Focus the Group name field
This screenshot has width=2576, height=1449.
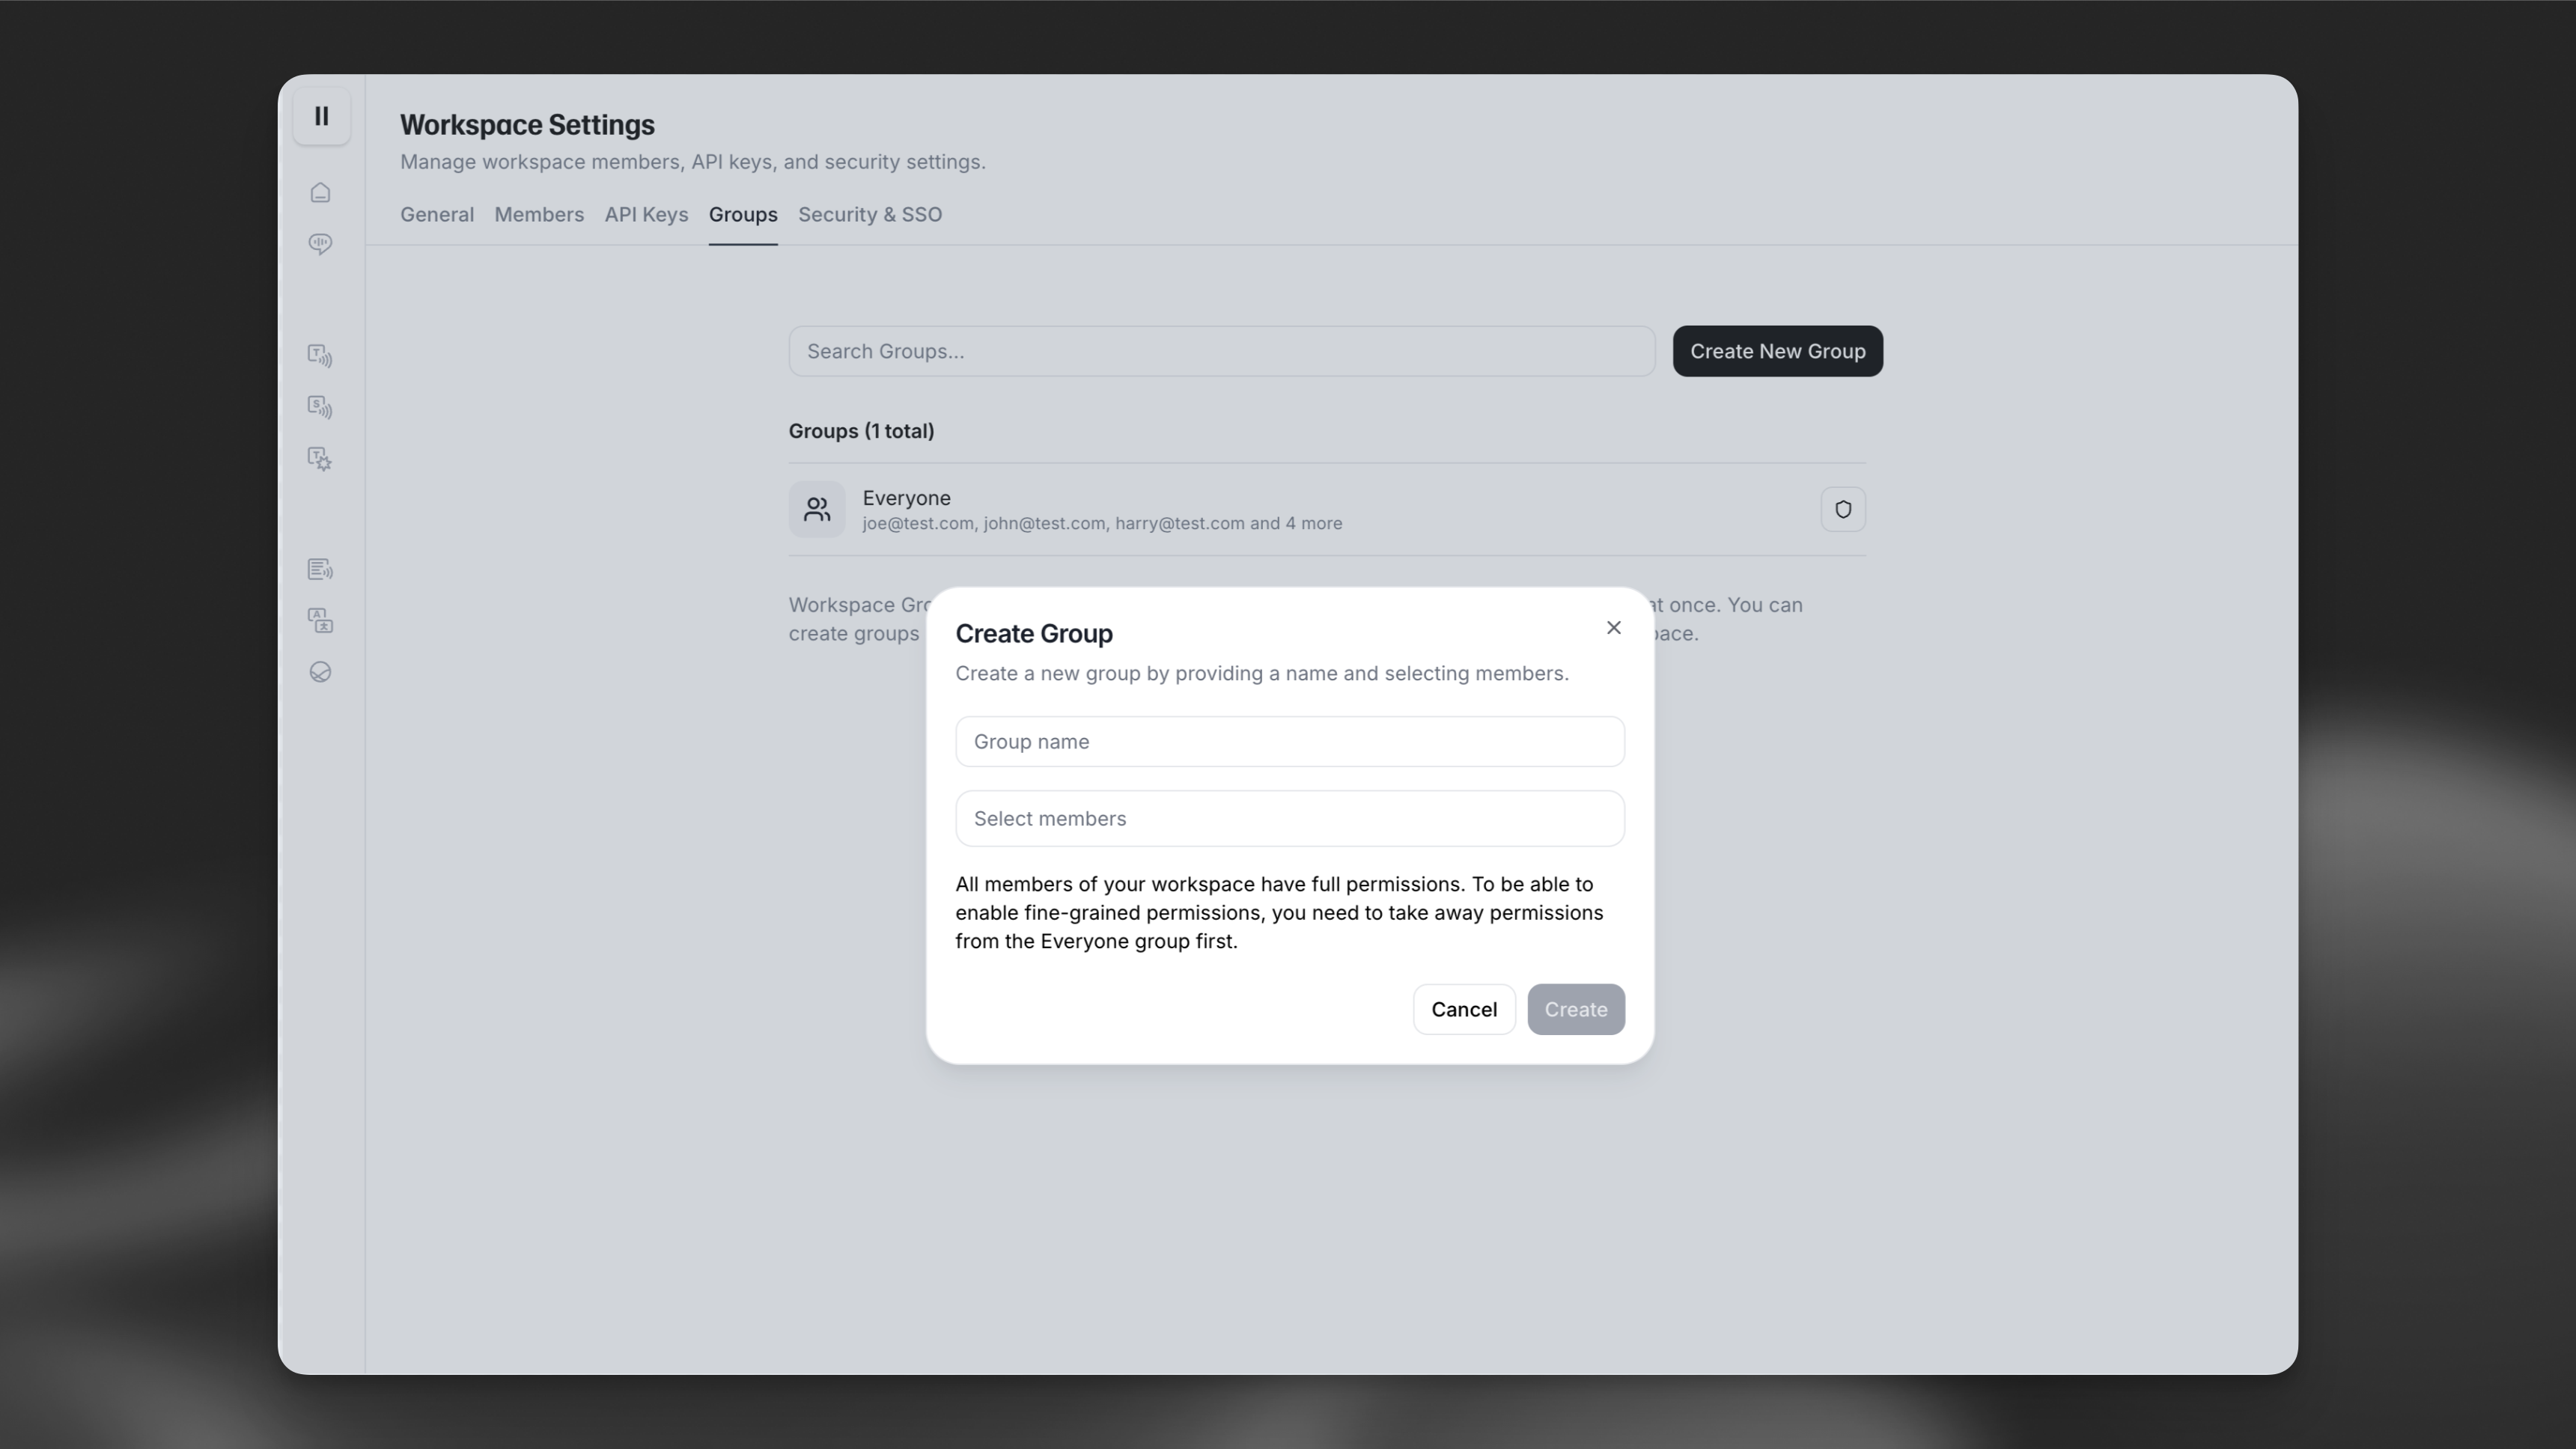click(1289, 742)
